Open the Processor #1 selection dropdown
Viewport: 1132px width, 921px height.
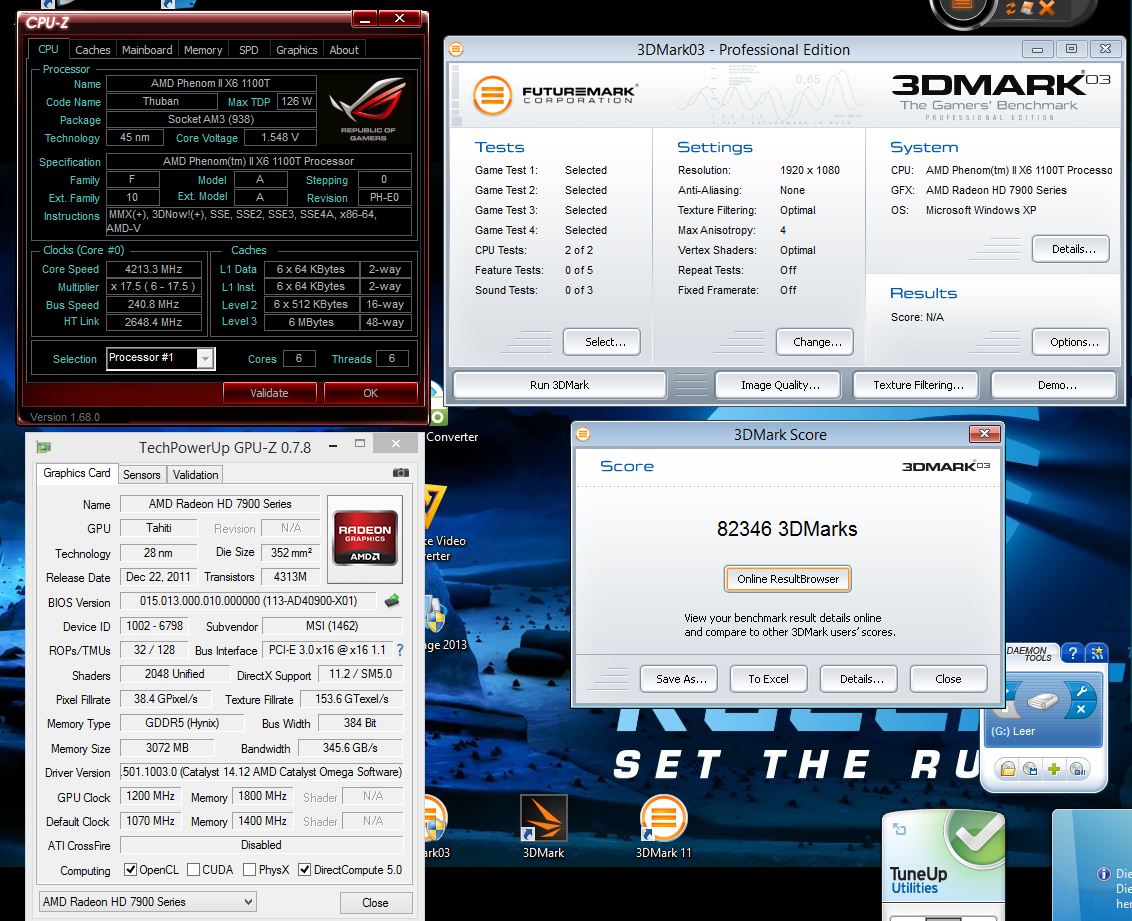click(x=205, y=359)
